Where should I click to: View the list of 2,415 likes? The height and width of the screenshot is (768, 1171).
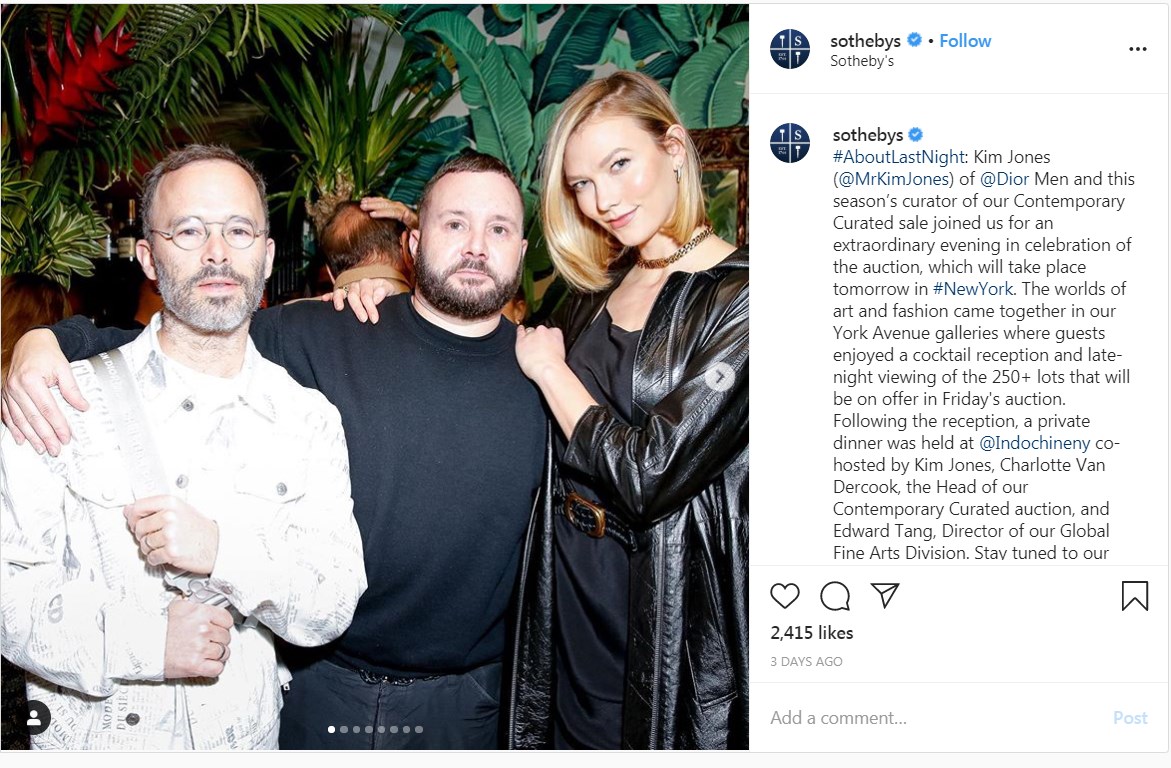click(x=811, y=633)
